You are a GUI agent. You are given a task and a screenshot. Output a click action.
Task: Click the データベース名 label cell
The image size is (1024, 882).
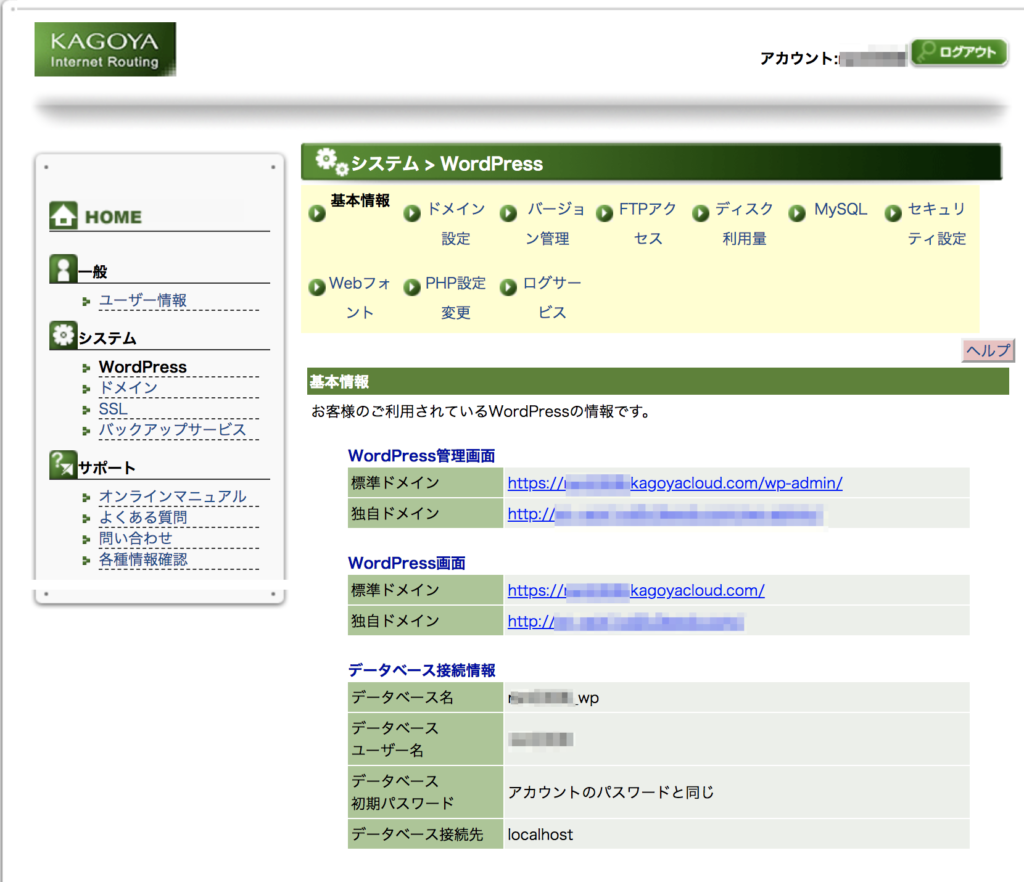pyautogui.click(x=425, y=697)
